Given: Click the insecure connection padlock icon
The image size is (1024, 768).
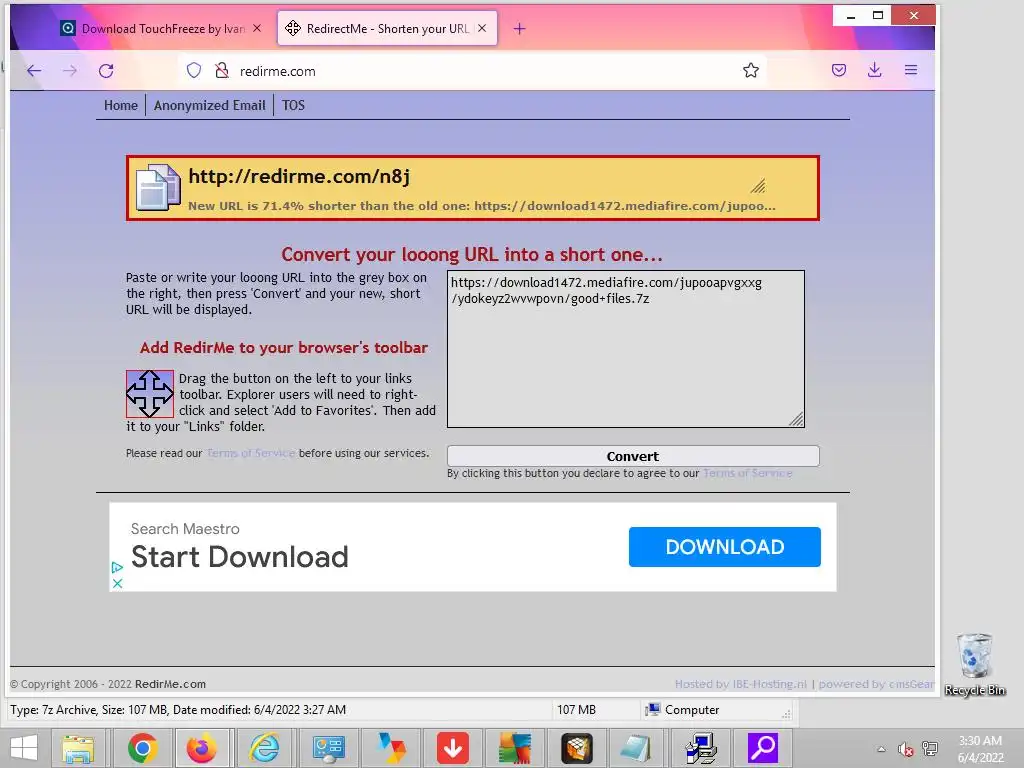Looking at the screenshot, I should tap(222, 71).
